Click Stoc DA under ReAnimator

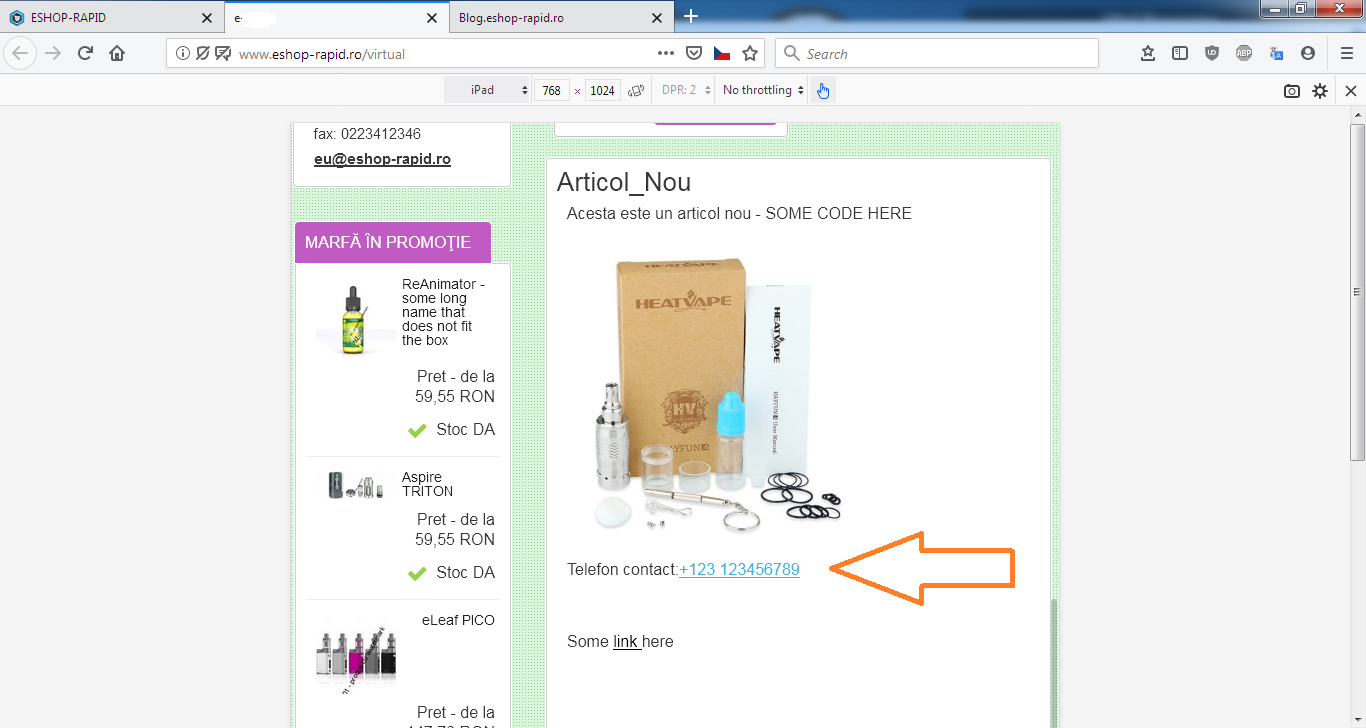point(452,430)
